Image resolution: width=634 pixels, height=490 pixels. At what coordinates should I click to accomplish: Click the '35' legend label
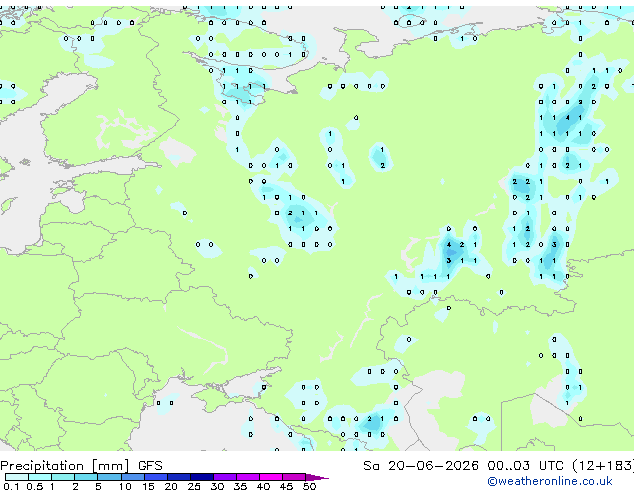[x=240, y=486]
